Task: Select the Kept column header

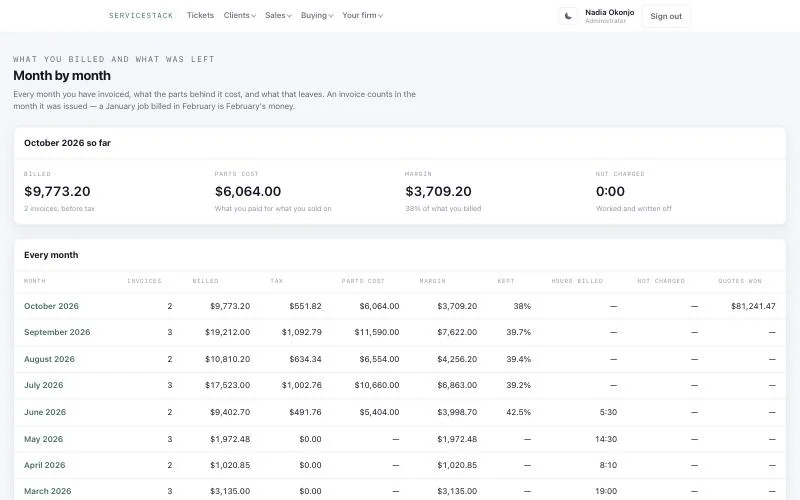Action: point(506,281)
